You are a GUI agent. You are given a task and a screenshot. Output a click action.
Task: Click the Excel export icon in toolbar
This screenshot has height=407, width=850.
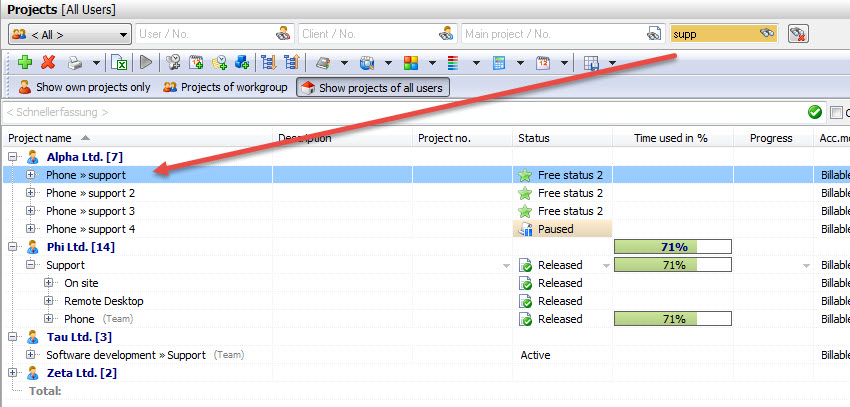pos(119,63)
